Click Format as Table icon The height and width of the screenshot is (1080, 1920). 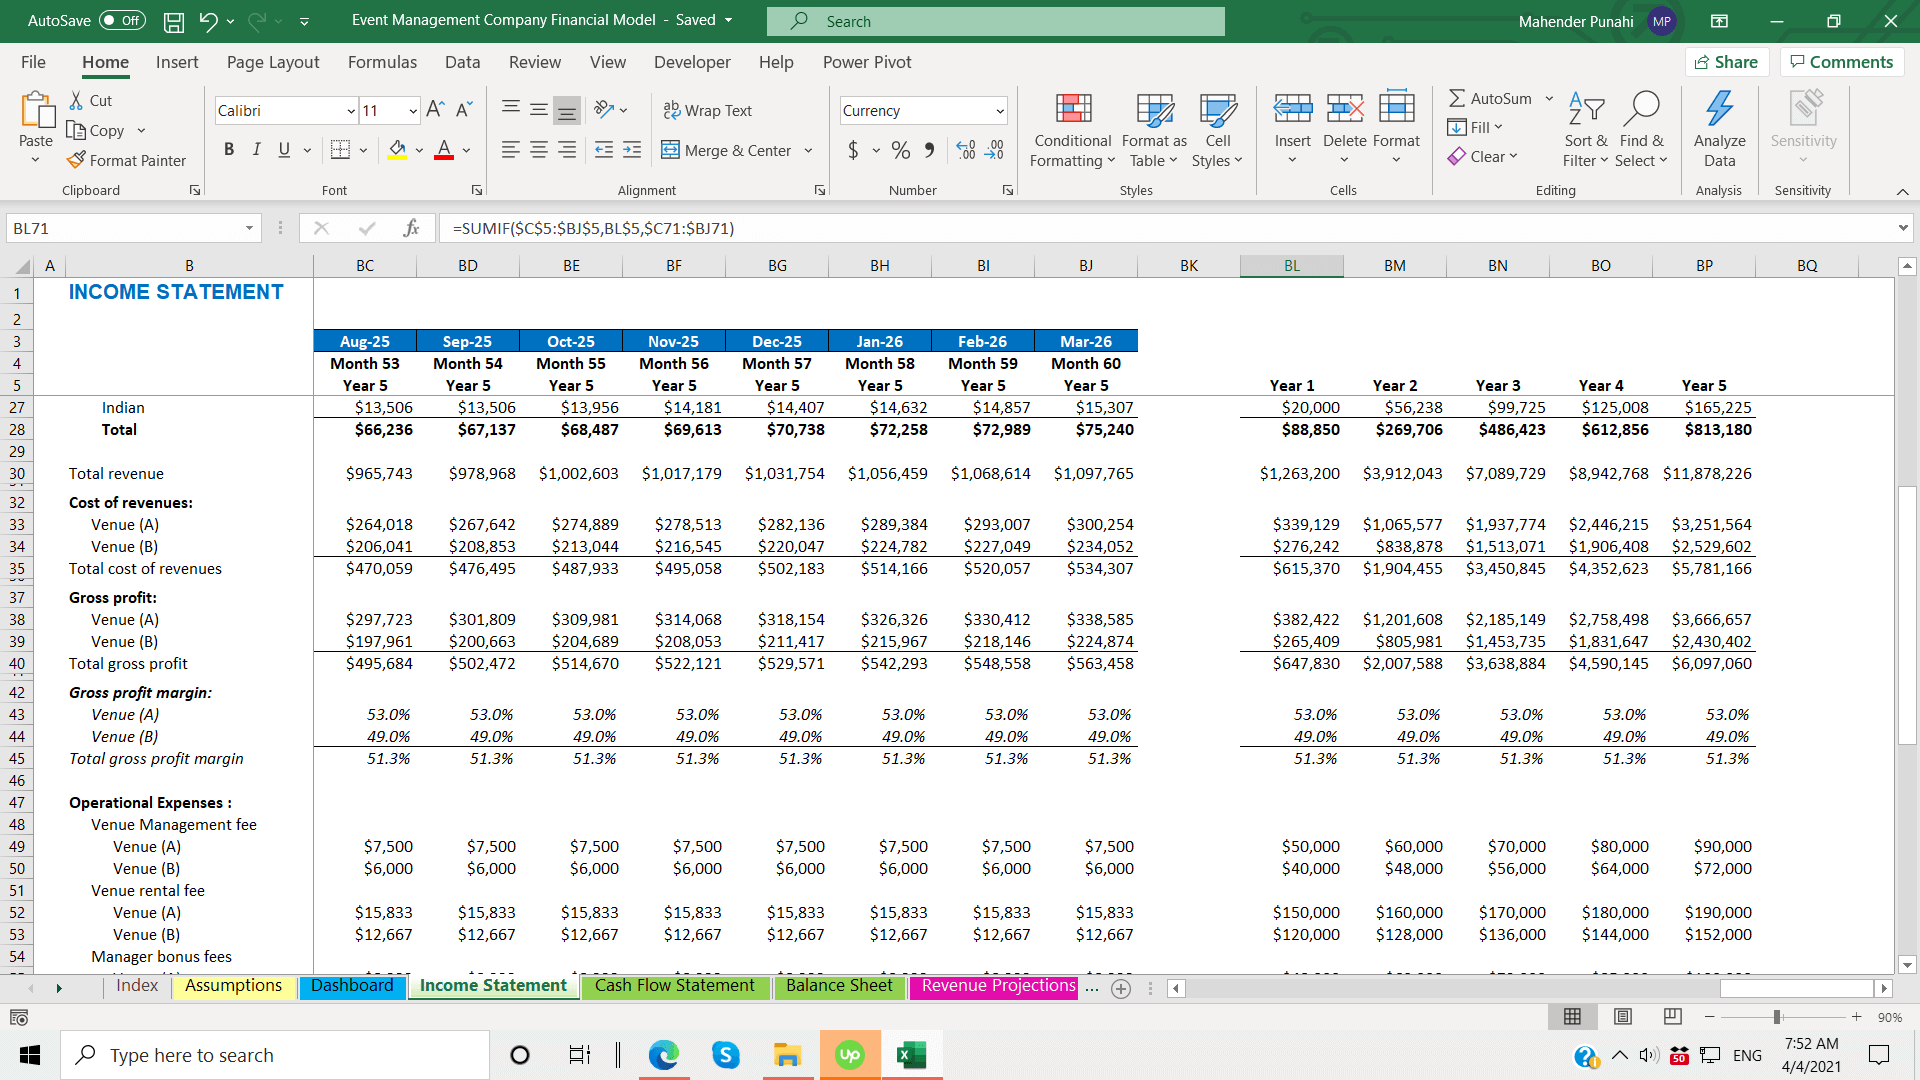click(x=1154, y=109)
